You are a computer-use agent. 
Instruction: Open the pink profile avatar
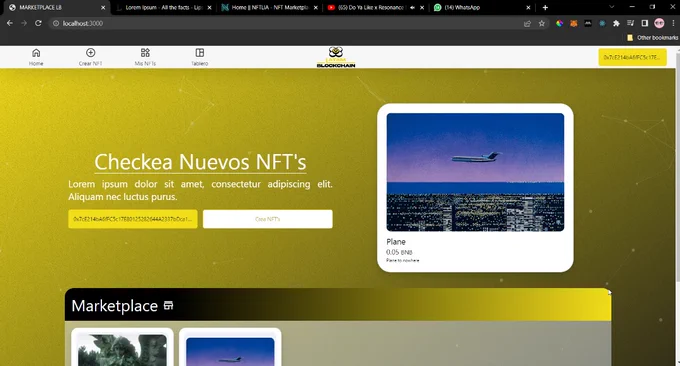click(659, 23)
